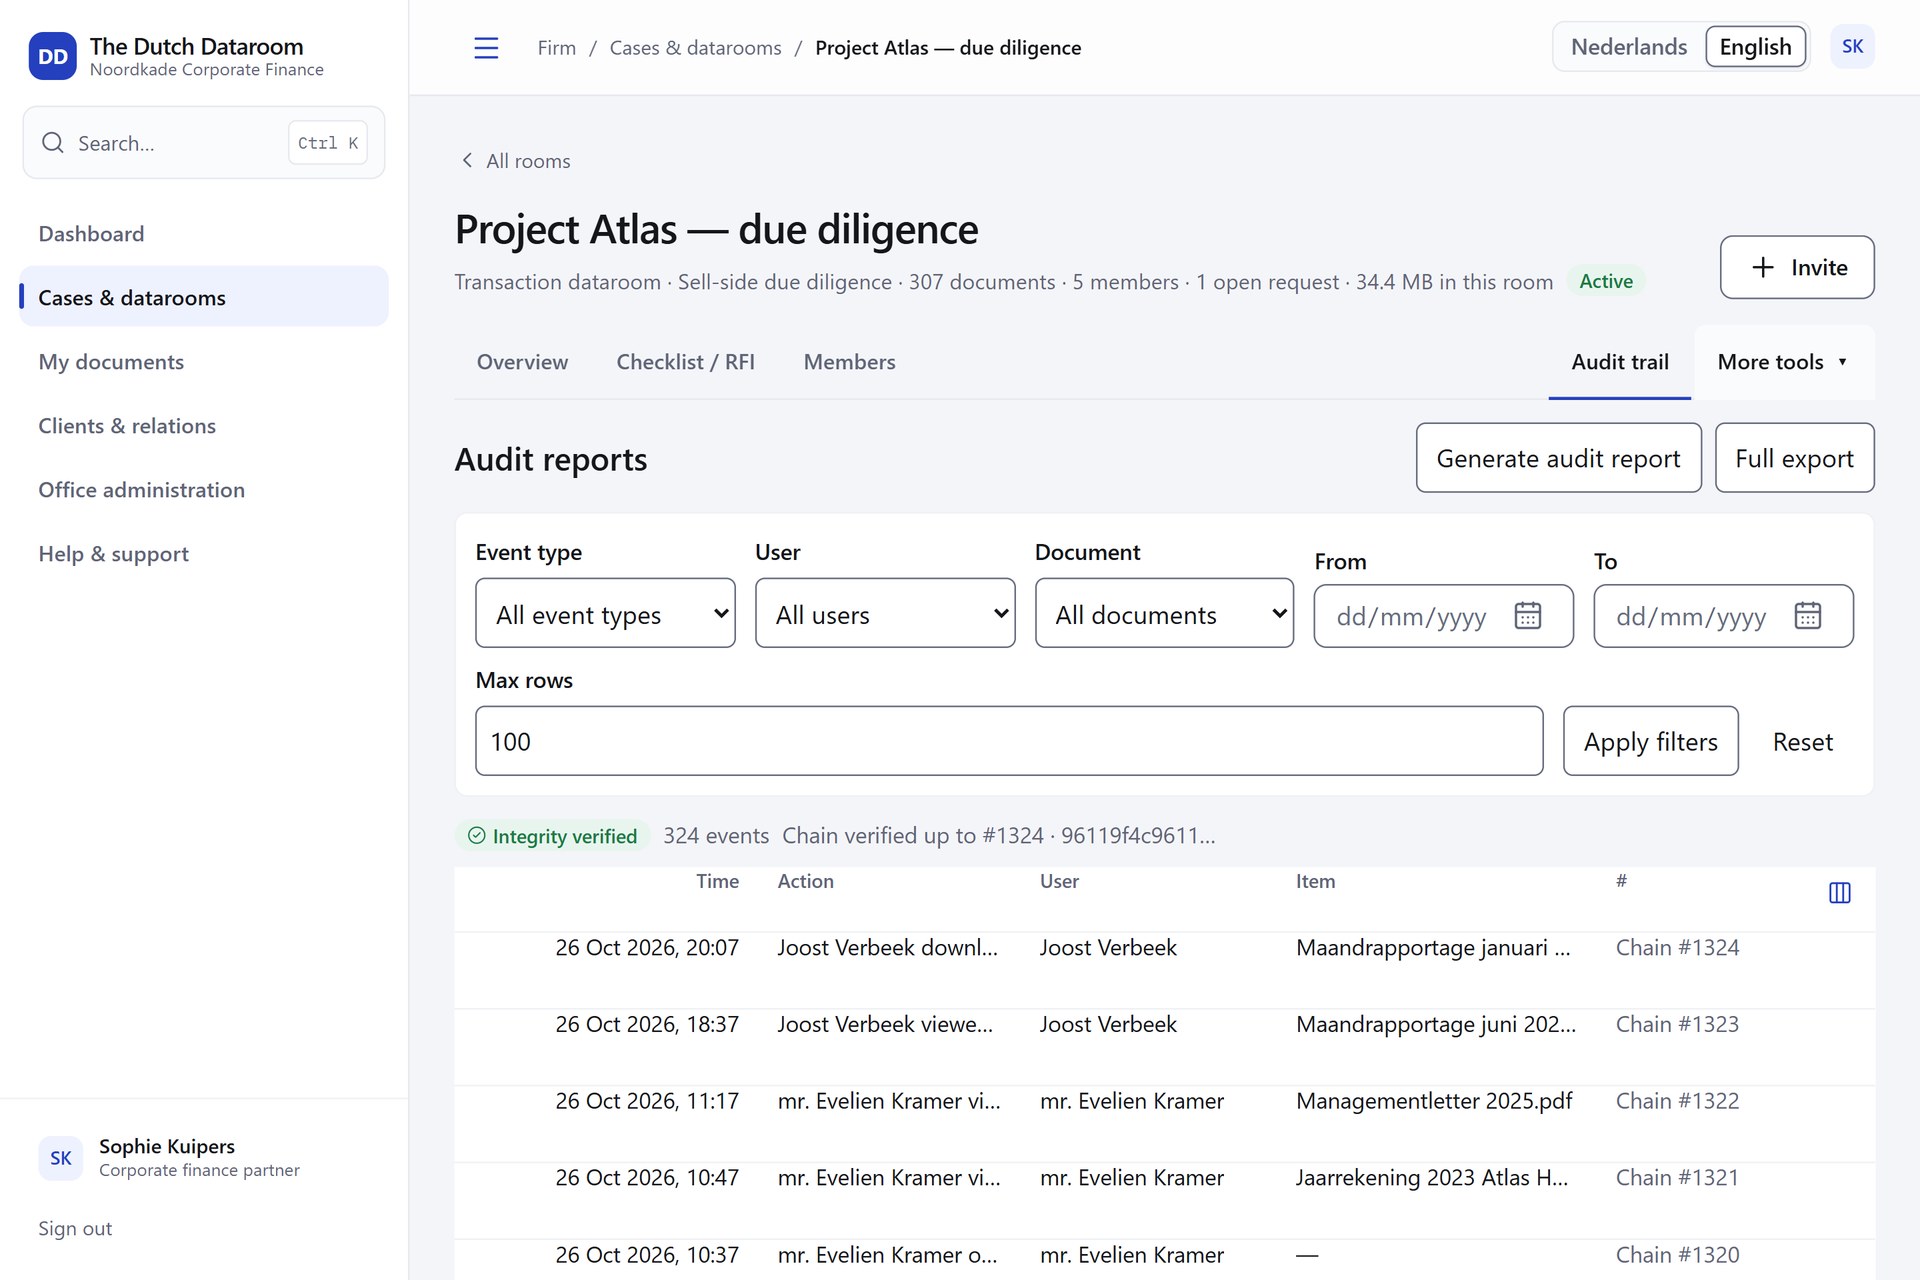Open Help & support in the sidebar
This screenshot has width=1920, height=1280.
204,554
